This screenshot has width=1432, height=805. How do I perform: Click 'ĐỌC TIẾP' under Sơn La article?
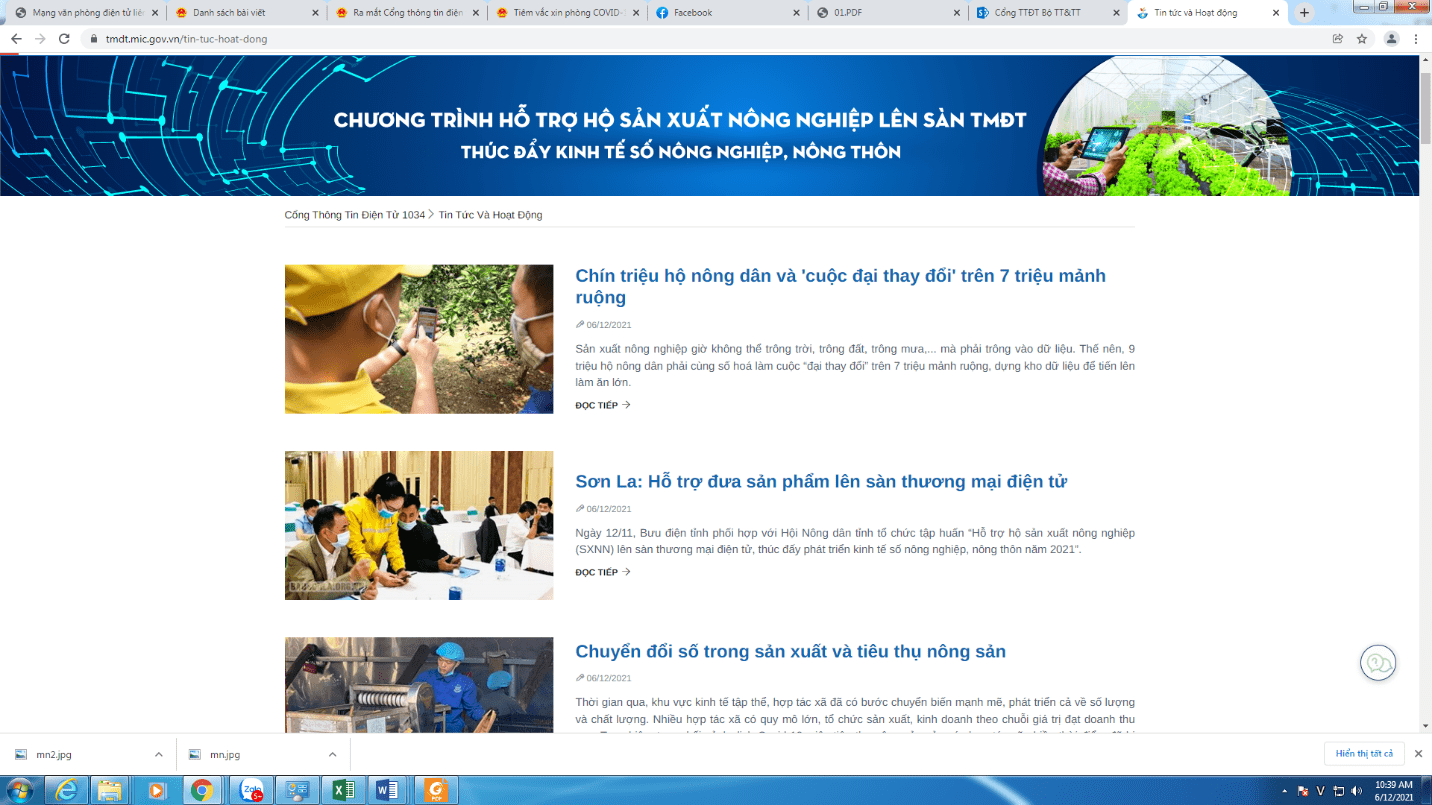click(x=603, y=572)
